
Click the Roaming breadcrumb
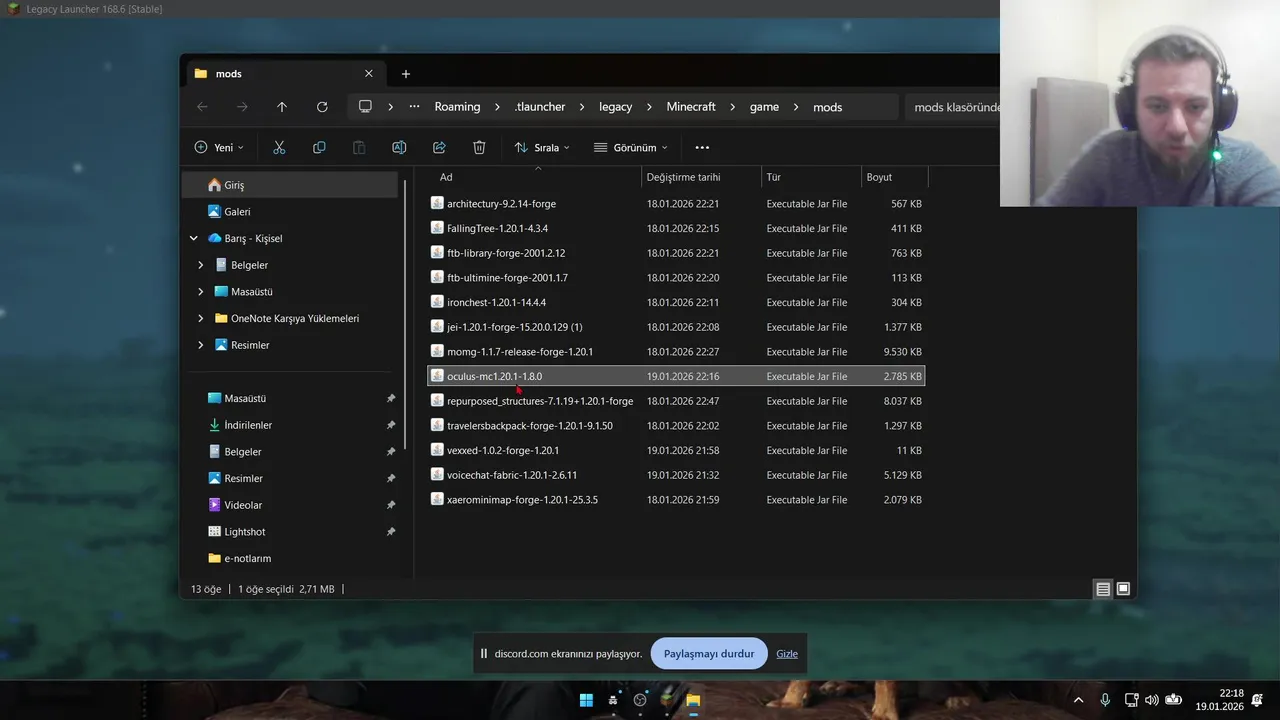(457, 107)
